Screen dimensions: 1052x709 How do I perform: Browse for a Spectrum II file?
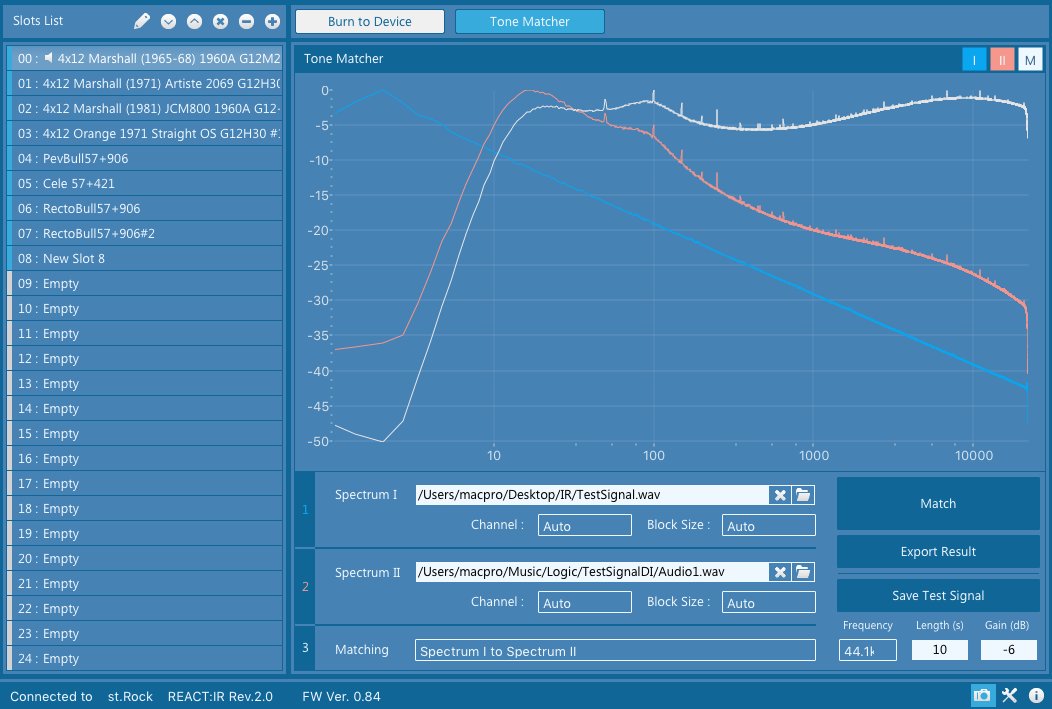click(803, 572)
